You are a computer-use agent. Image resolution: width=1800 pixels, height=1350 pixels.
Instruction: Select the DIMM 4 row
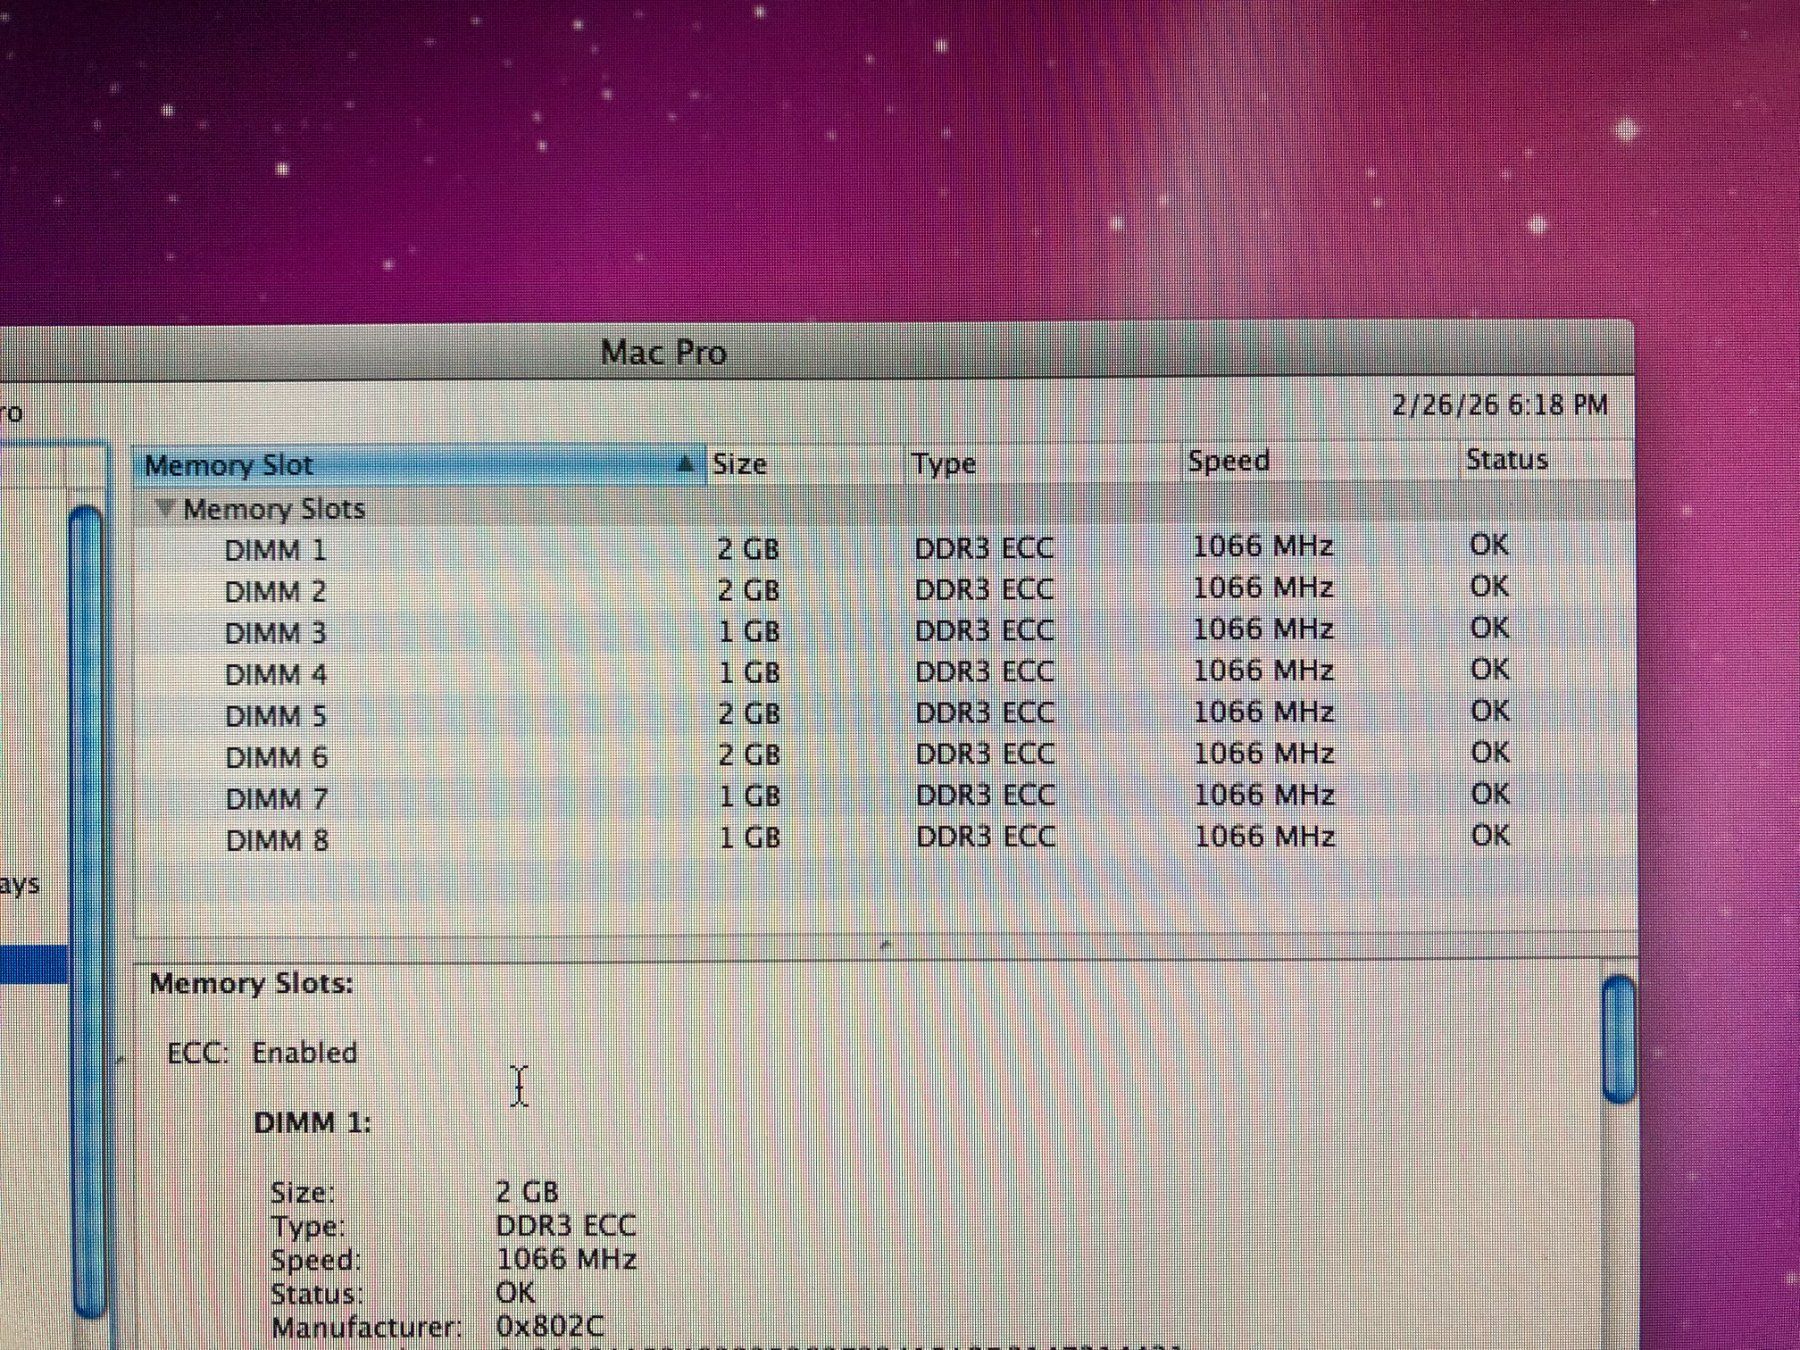click(884, 673)
